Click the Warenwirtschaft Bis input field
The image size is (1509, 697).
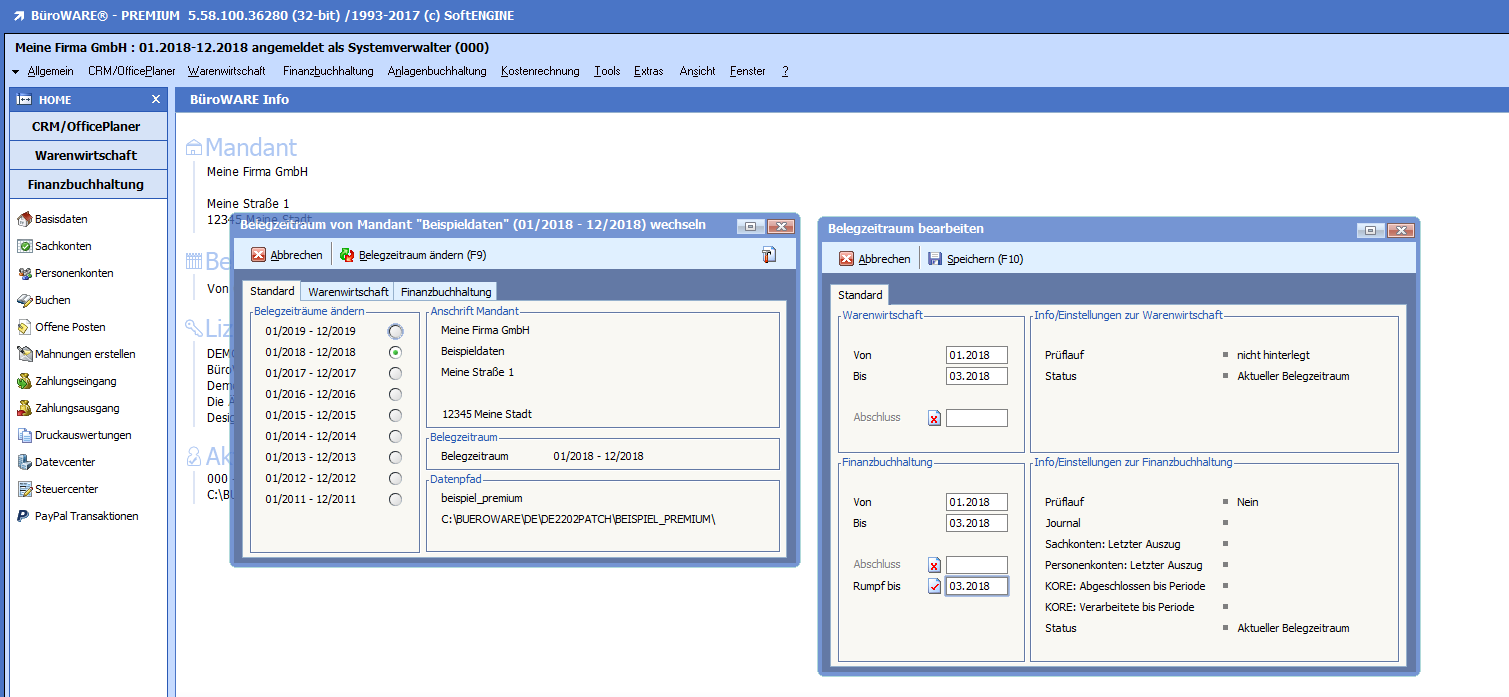tap(976, 376)
